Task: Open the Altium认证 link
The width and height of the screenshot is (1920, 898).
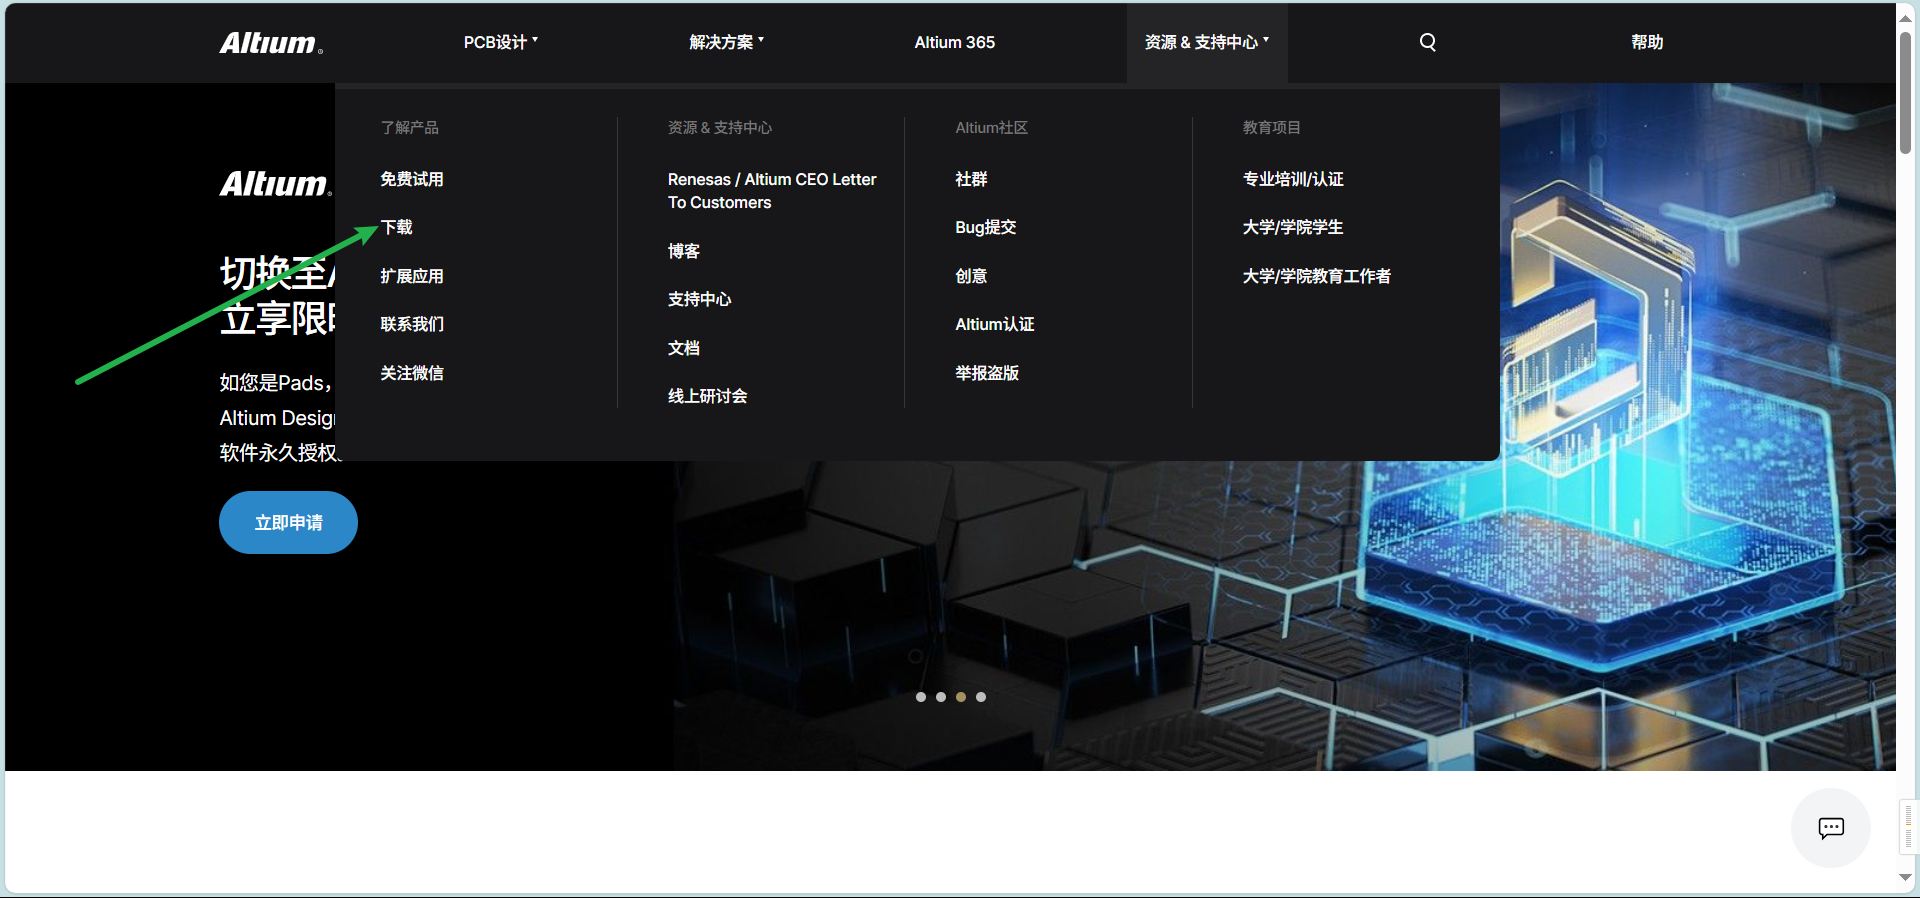Action: 995,324
